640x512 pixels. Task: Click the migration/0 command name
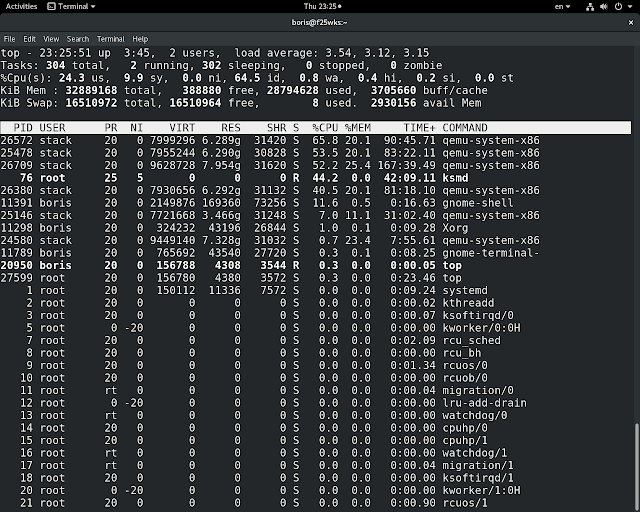pyautogui.click(x=478, y=391)
